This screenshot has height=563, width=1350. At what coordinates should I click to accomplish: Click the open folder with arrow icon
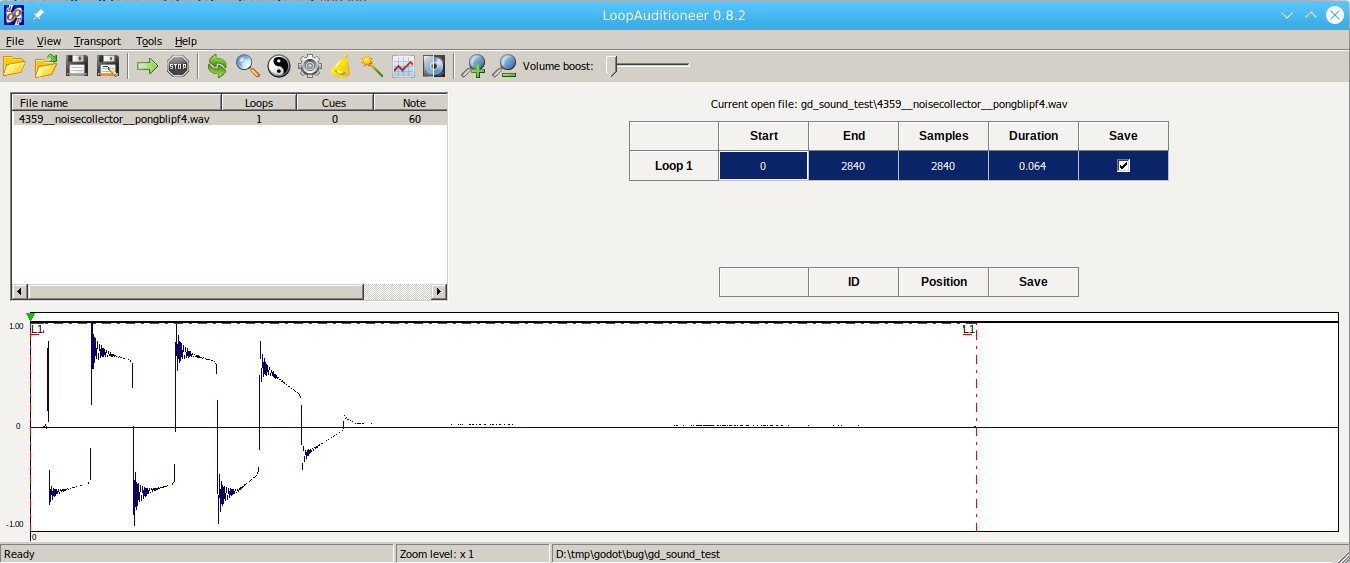click(x=46, y=67)
